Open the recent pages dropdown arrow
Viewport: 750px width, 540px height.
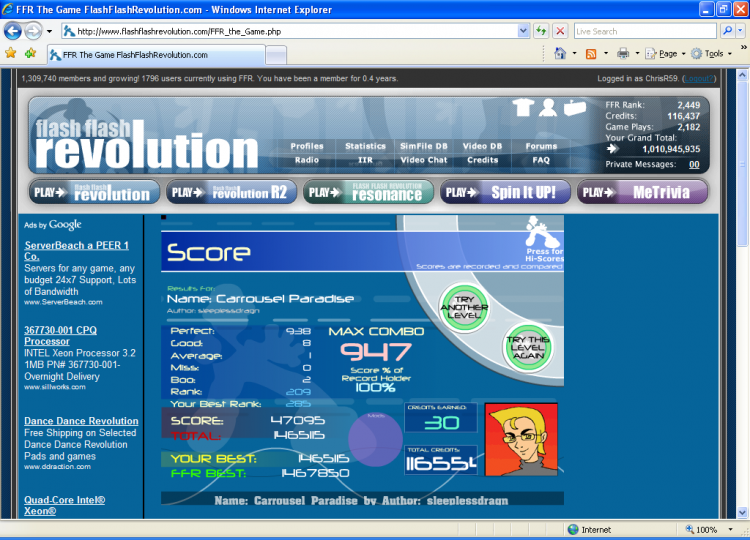[x=49, y=32]
